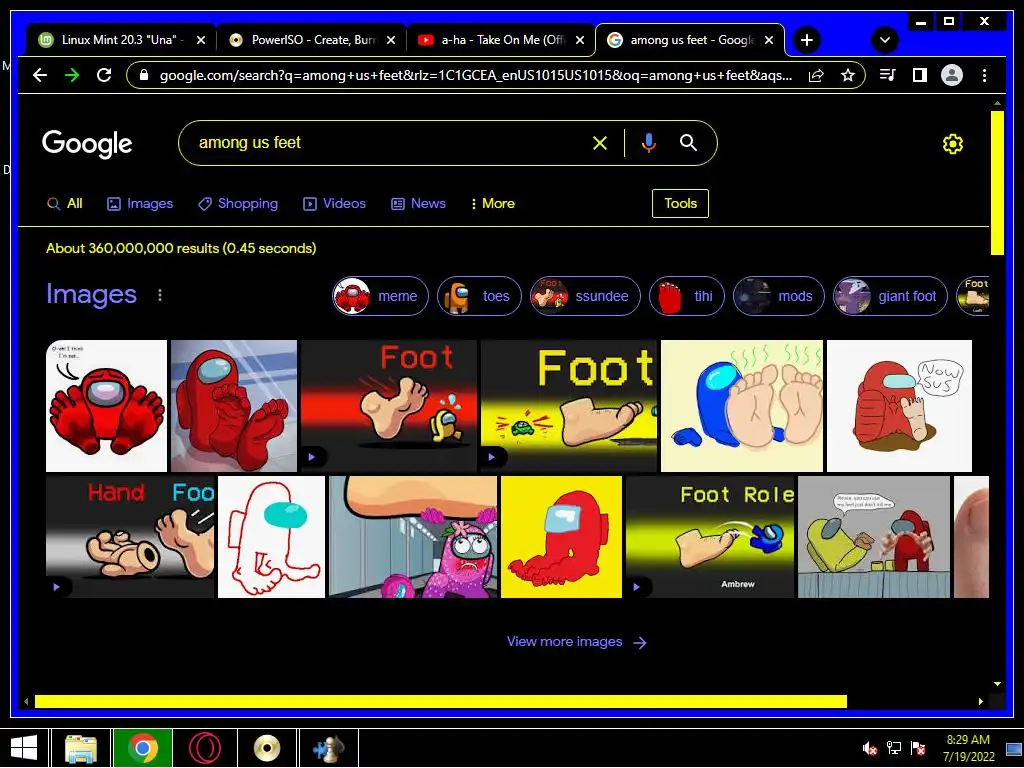
Task: Go back with the browser back arrow
Action: pos(40,75)
